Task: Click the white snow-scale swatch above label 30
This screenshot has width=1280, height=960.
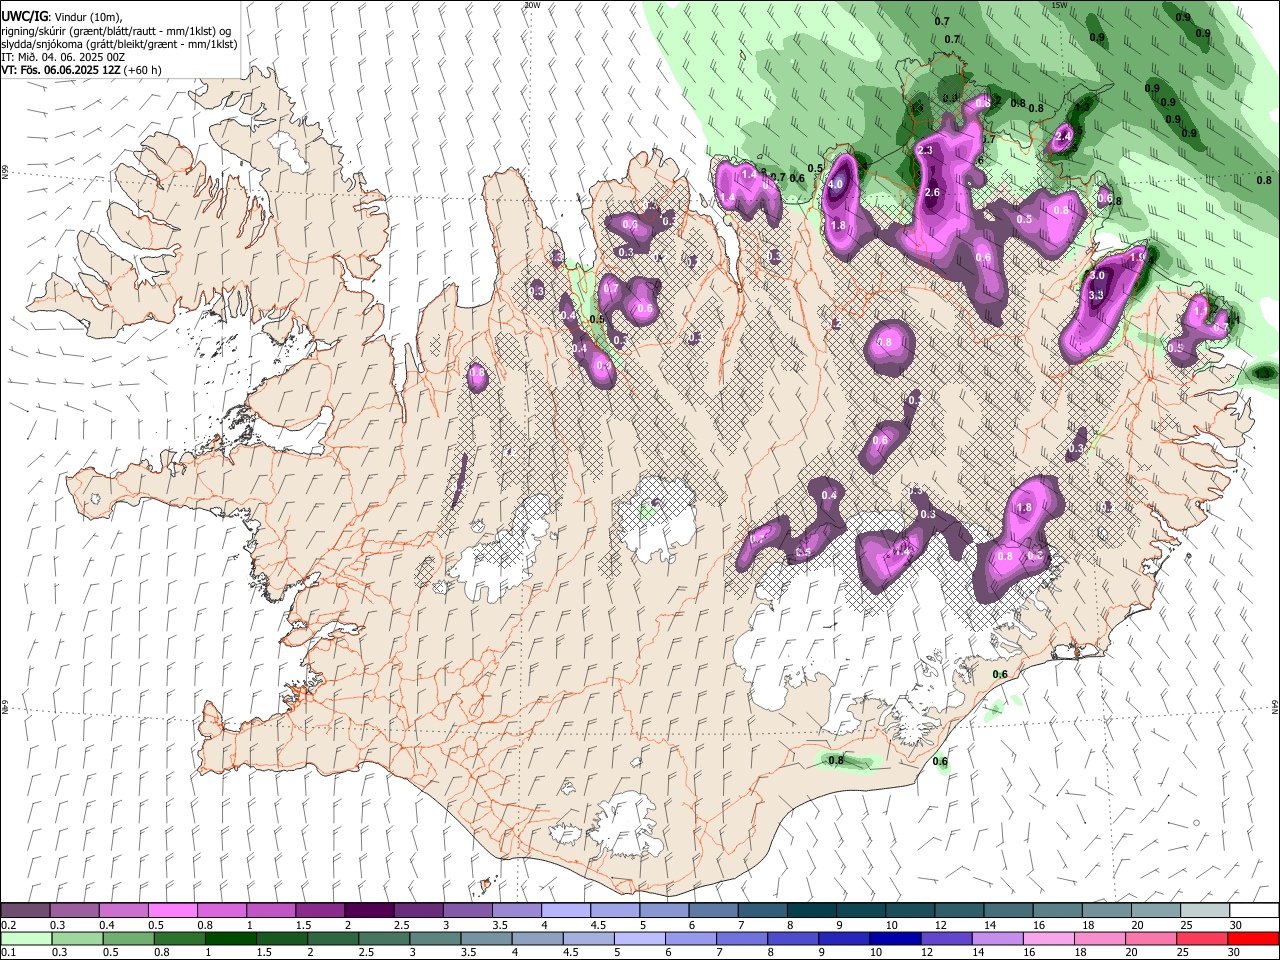Action: point(1254,911)
